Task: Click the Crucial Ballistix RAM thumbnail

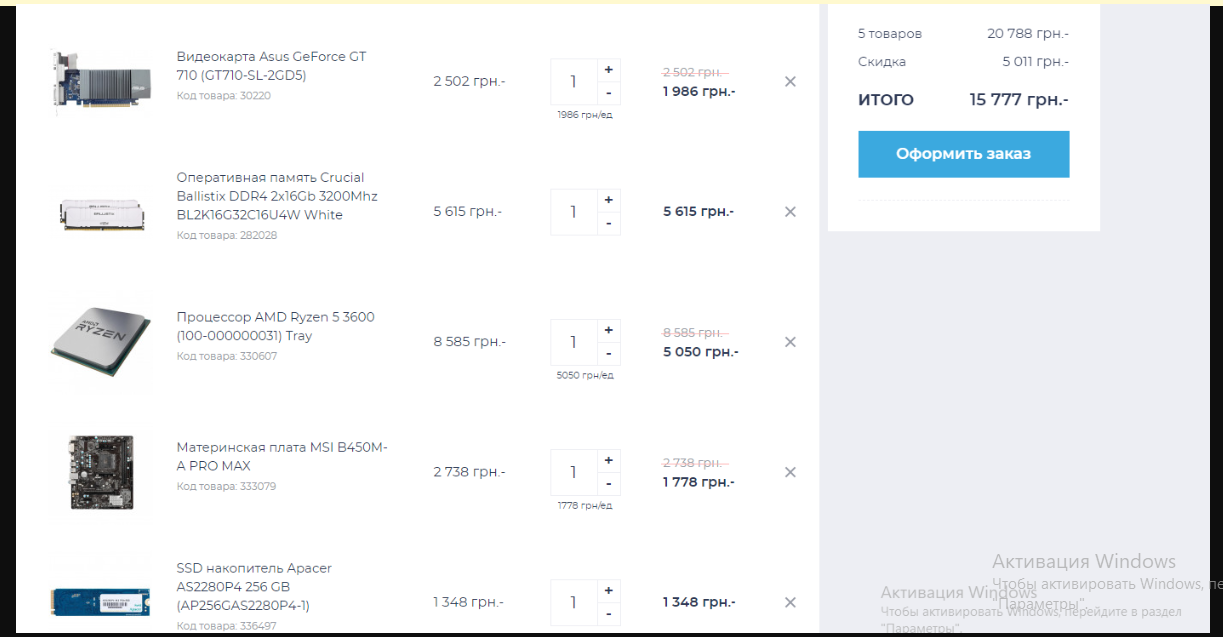Action: 100,212
